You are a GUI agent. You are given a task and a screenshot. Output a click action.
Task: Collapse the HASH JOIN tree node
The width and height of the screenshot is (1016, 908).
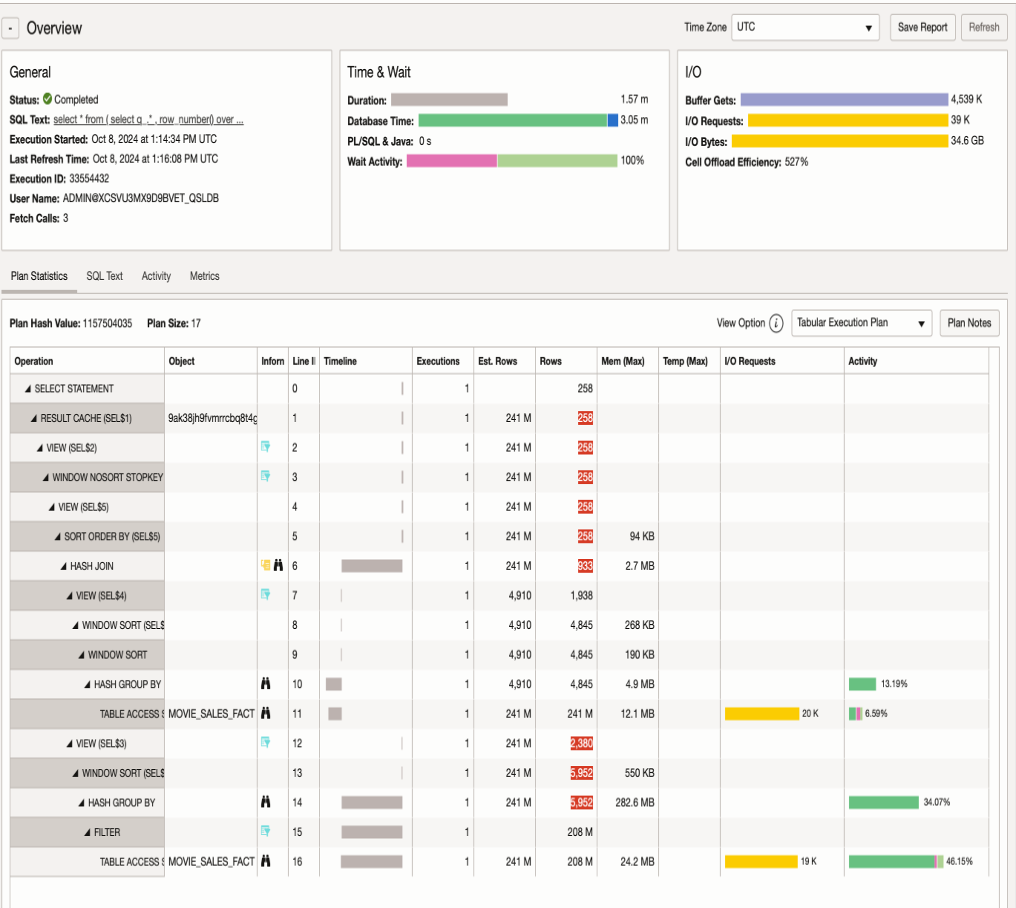click(x=63, y=566)
